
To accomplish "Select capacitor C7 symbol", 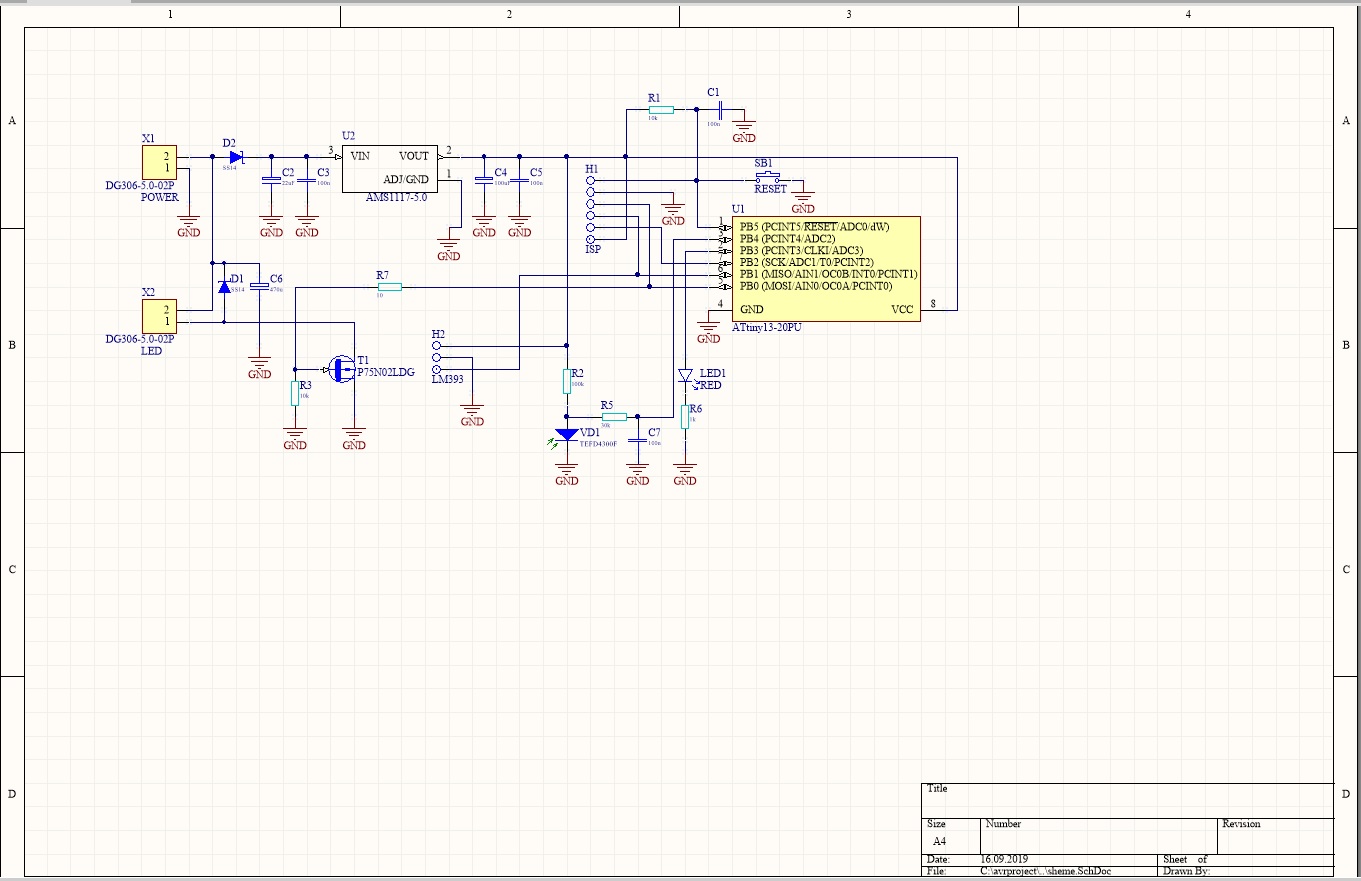I will [637, 440].
